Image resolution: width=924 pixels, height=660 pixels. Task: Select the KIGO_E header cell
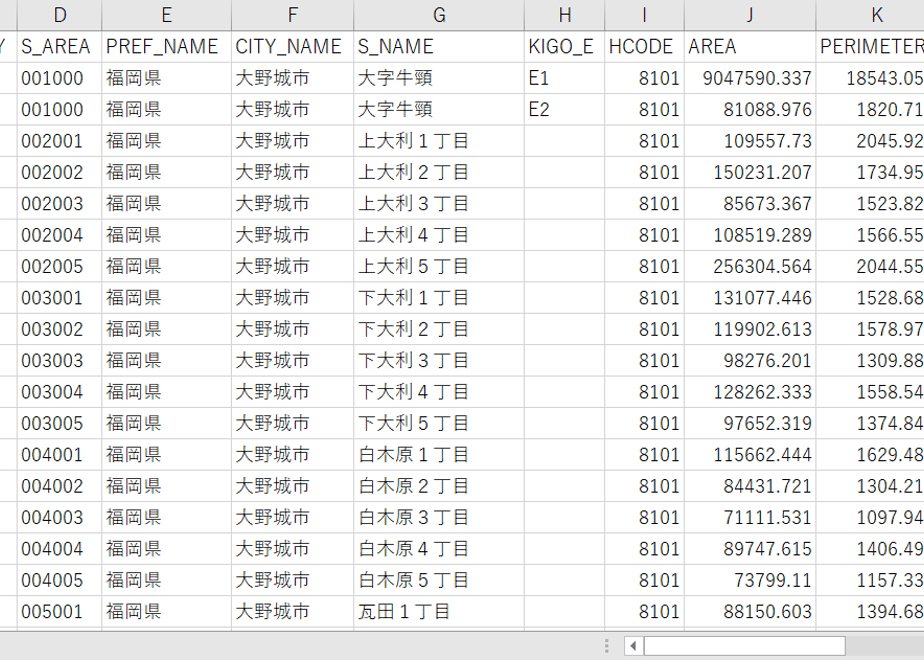(x=565, y=47)
